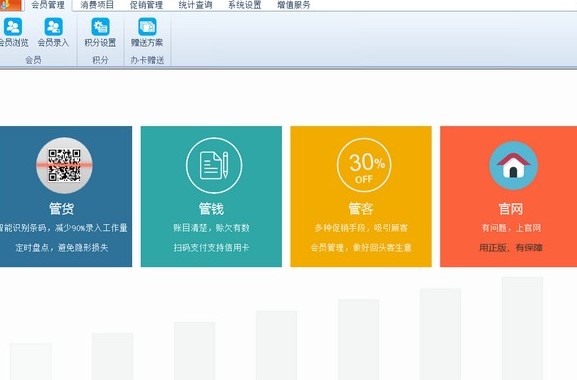
Task: Click the 30% OFF icon in 管客 tile
Action: [x=364, y=165]
